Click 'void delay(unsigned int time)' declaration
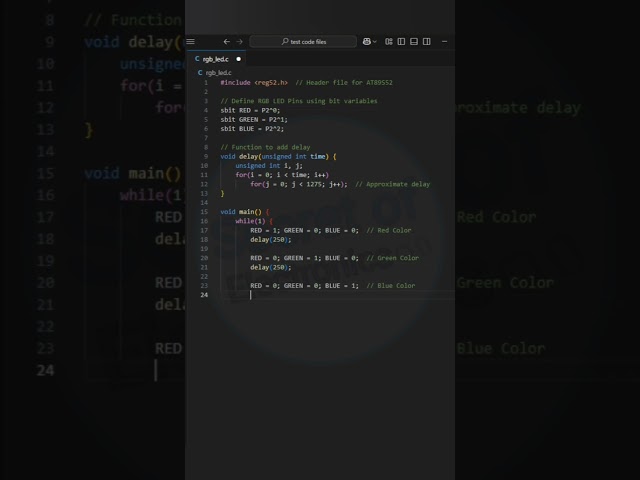This screenshot has width=640, height=480. coord(275,156)
